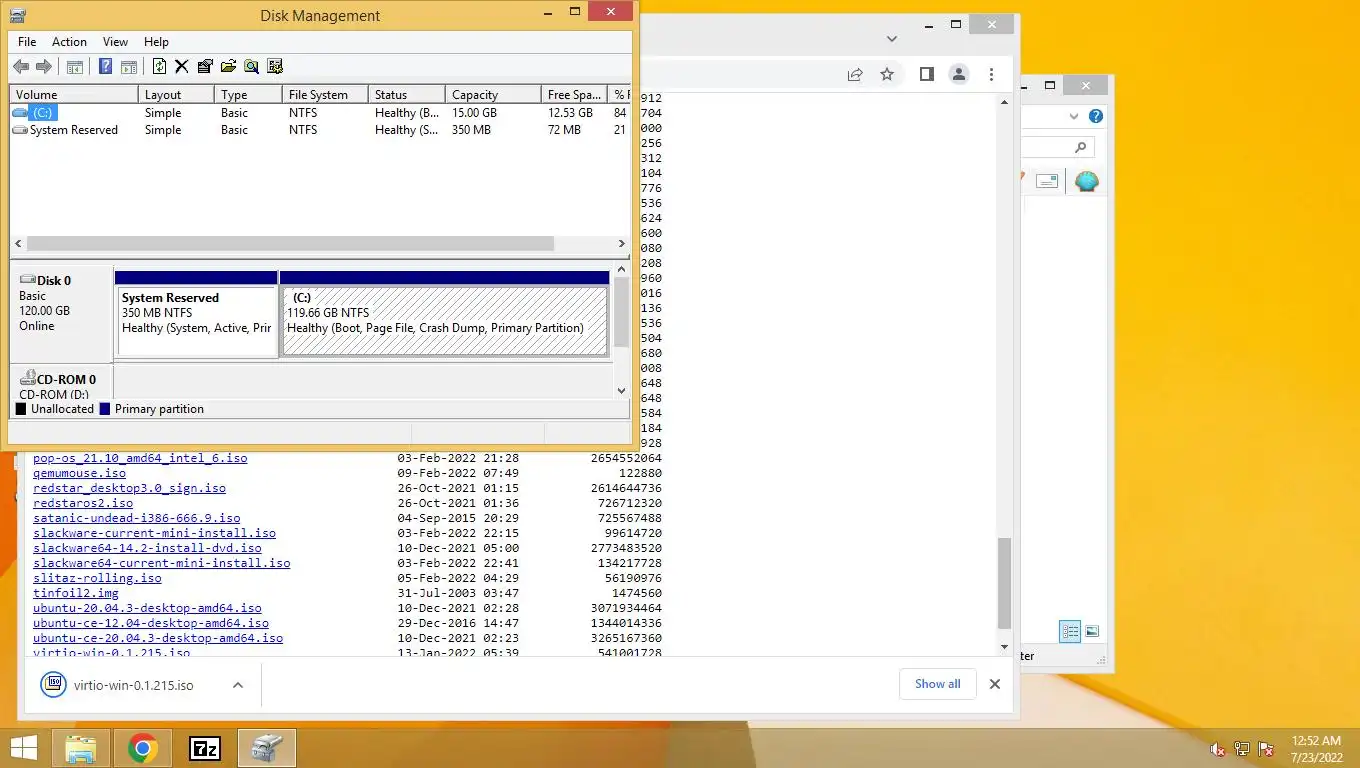Open the Help menu
This screenshot has height=768, width=1360.
click(156, 42)
